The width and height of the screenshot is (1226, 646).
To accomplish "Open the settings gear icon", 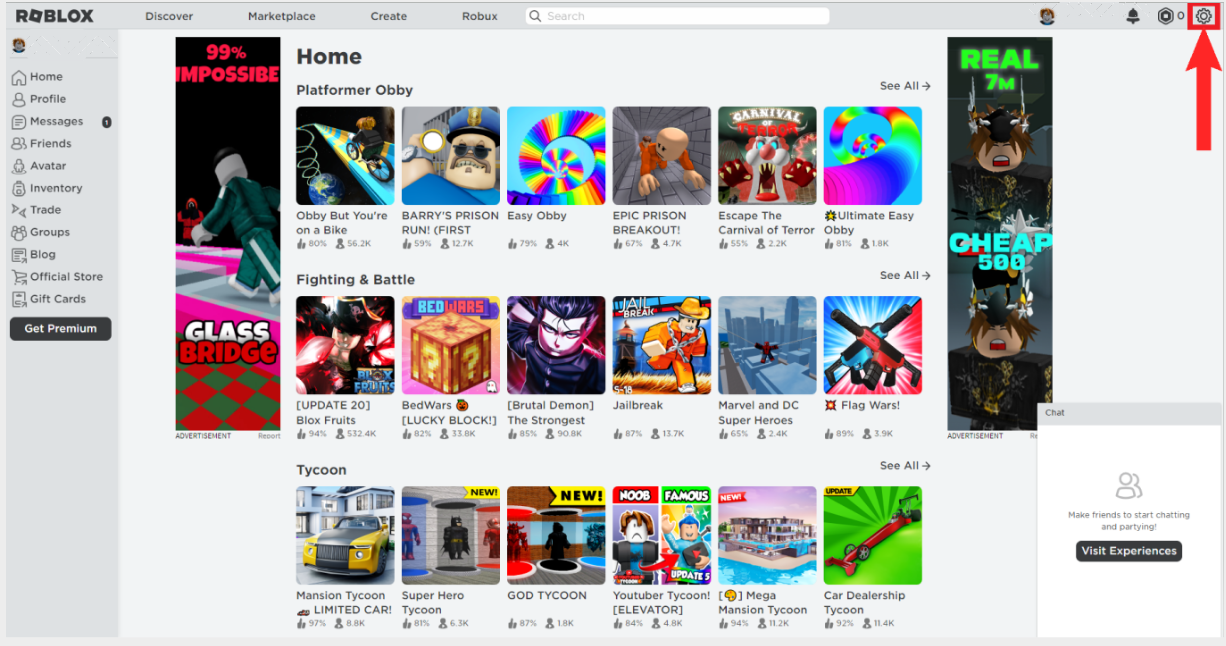I will tap(1204, 16).
